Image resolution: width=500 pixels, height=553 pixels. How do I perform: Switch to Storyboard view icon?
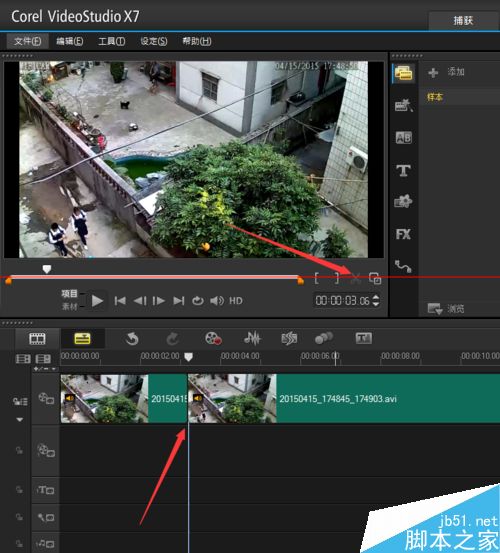pos(37,339)
